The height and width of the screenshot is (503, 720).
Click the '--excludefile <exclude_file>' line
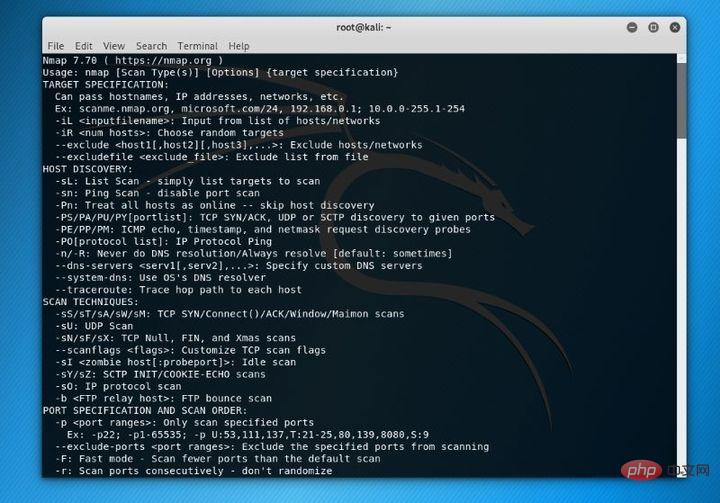(212, 157)
